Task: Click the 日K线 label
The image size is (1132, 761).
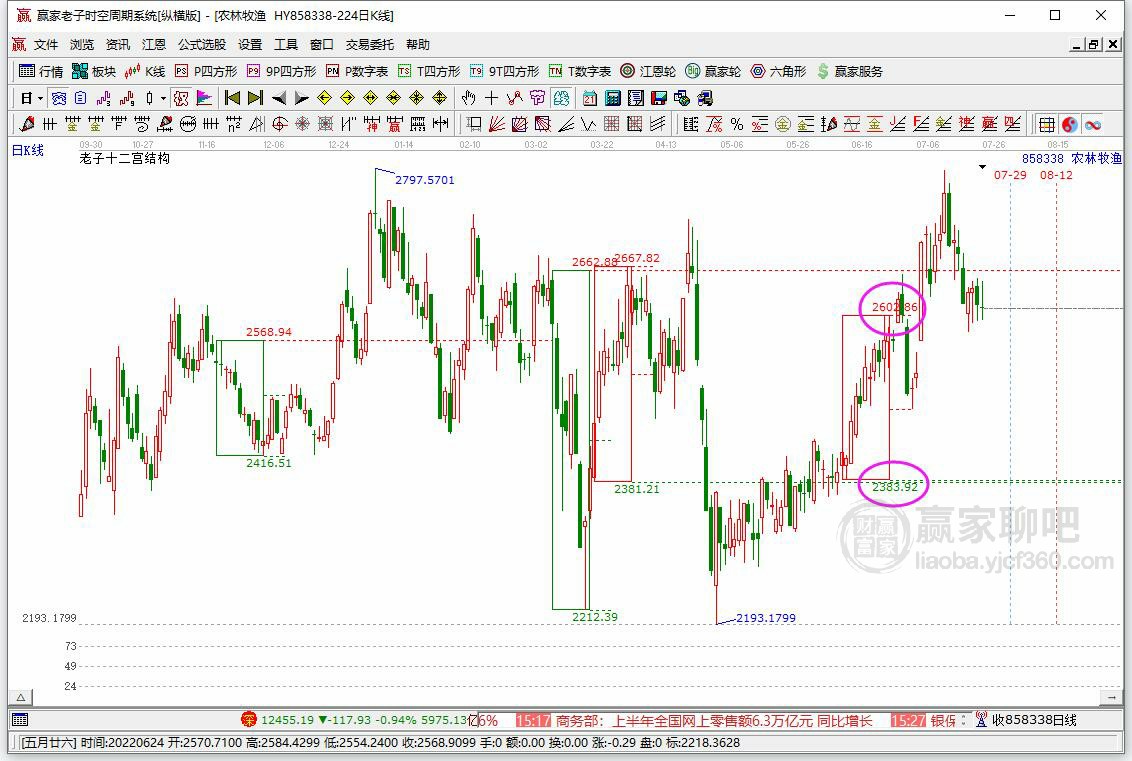Action: coord(28,150)
